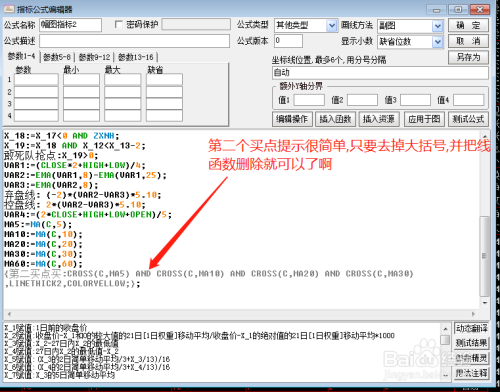Minimize the 指标公式编辑器 window
This screenshot has height=392, width=500.
click(436, 9)
